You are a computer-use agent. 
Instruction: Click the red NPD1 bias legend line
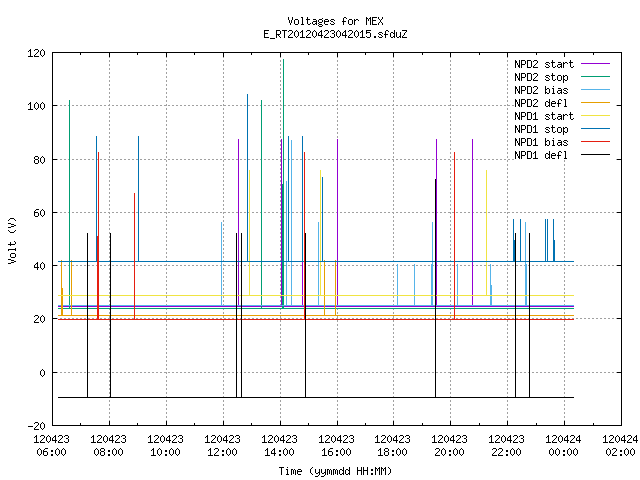click(596, 142)
